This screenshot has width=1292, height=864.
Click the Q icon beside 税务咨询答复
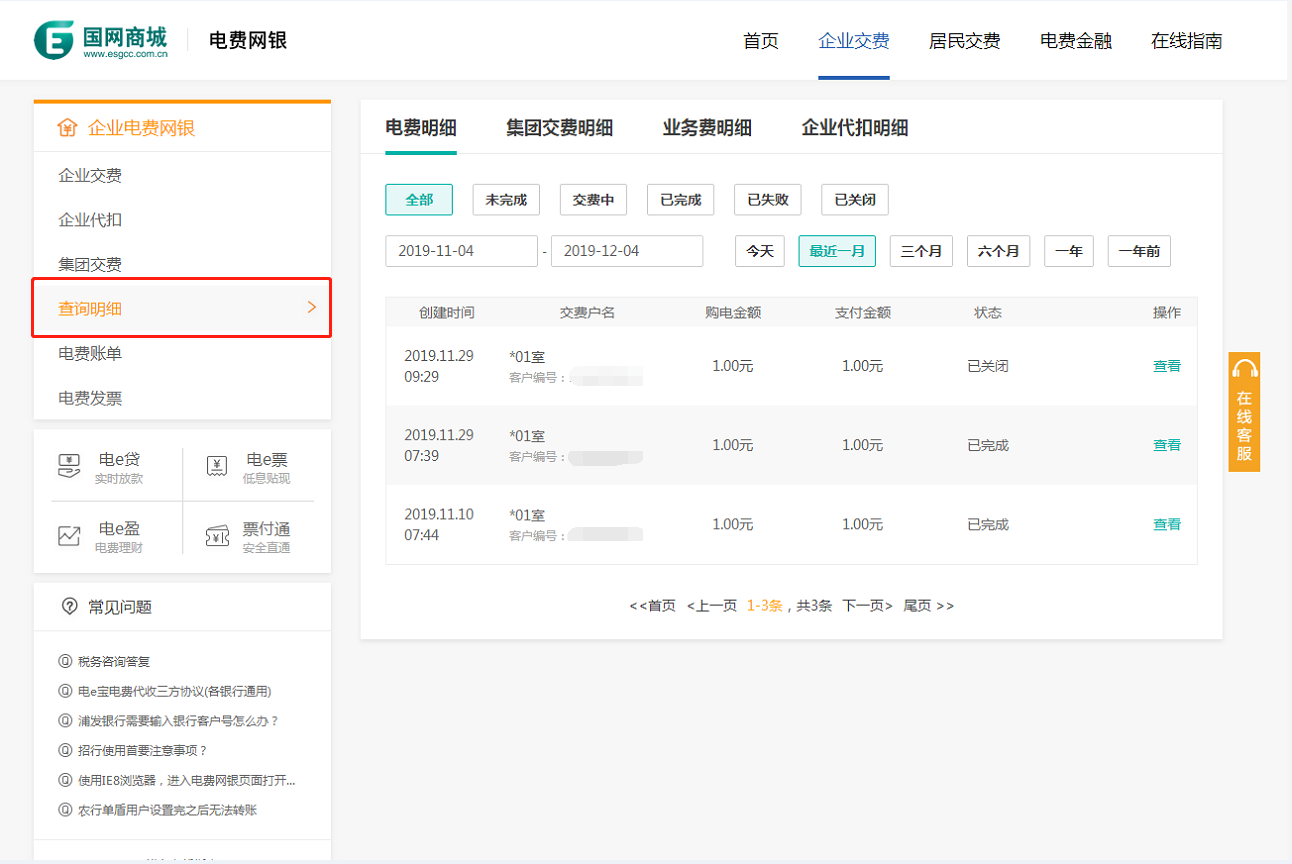(65, 661)
